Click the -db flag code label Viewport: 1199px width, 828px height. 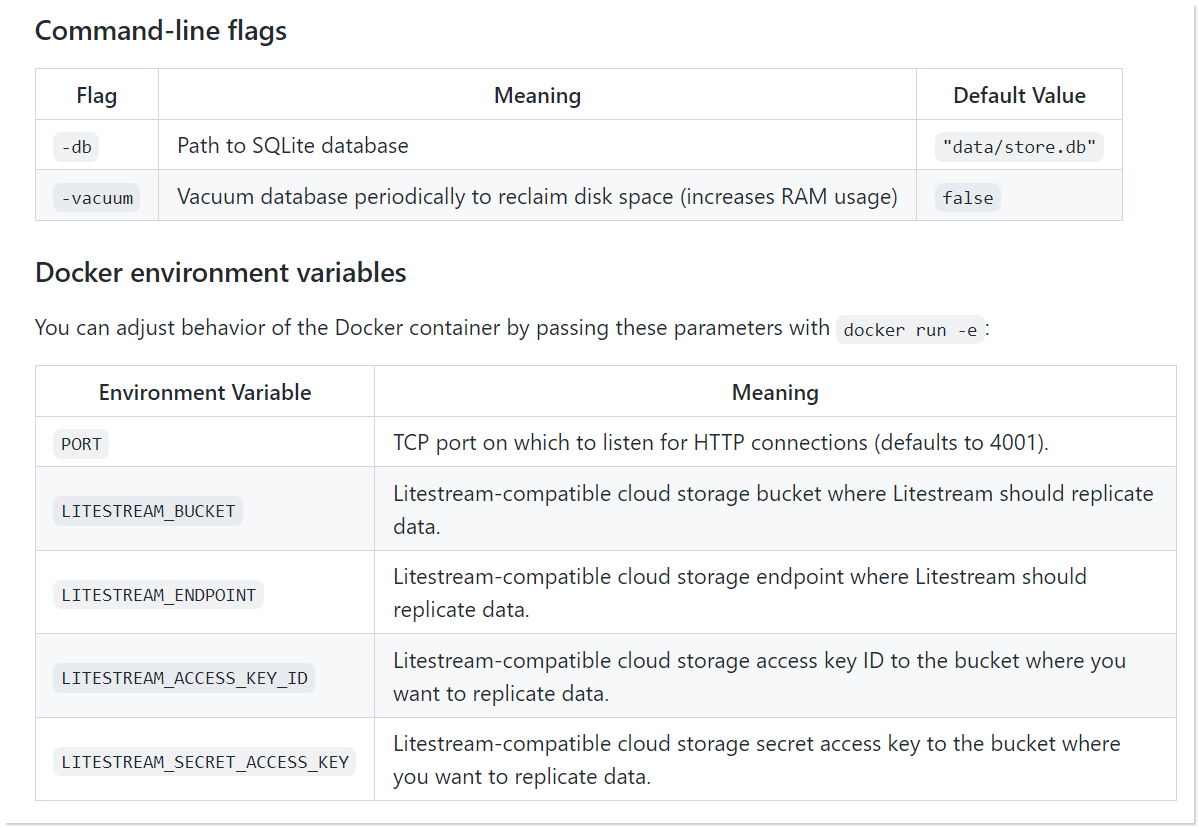click(77, 147)
